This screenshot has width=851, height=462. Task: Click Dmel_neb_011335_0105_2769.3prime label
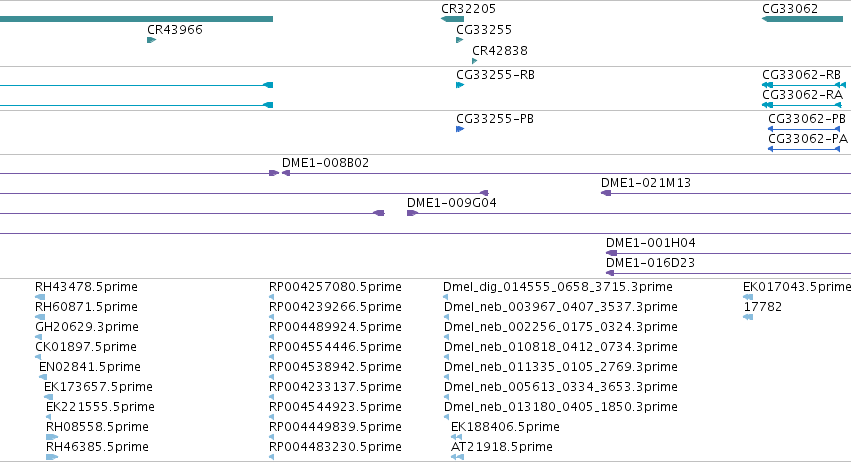(561, 368)
